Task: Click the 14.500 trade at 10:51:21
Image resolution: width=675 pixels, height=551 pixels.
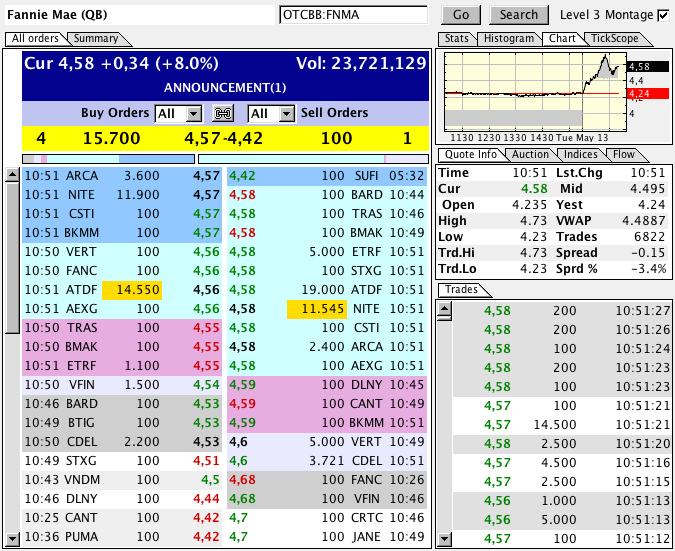Action: 562,425
